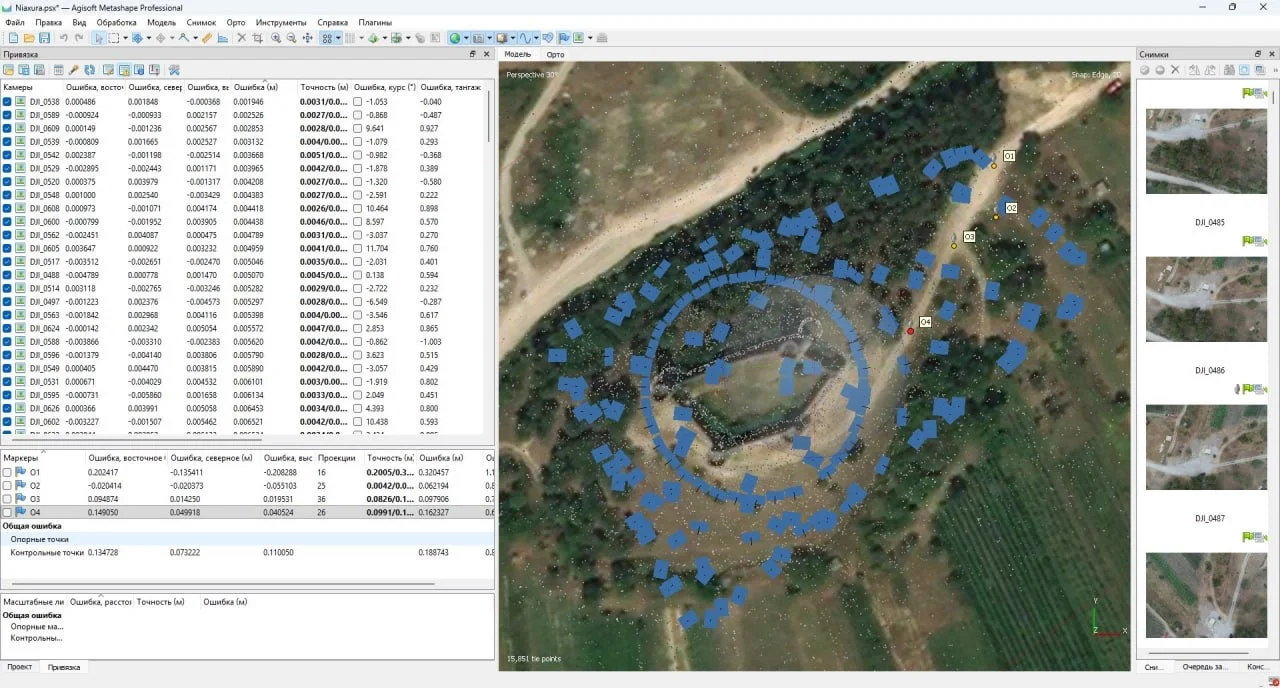
Task: Select the rectangle selection tool
Action: pyautogui.click(x=113, y=38)
